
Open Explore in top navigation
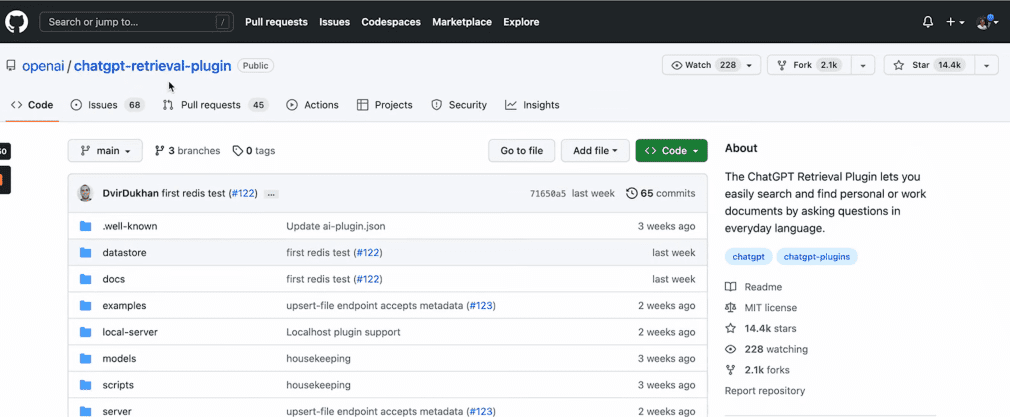521,22
